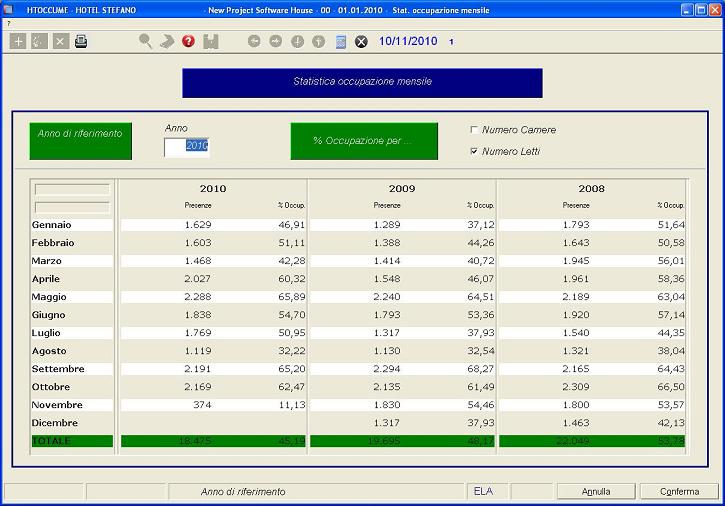Click Ottobre 2008 presenze value 2.309
The height and width of the screenshot is (506, 725).
[576, 387]
